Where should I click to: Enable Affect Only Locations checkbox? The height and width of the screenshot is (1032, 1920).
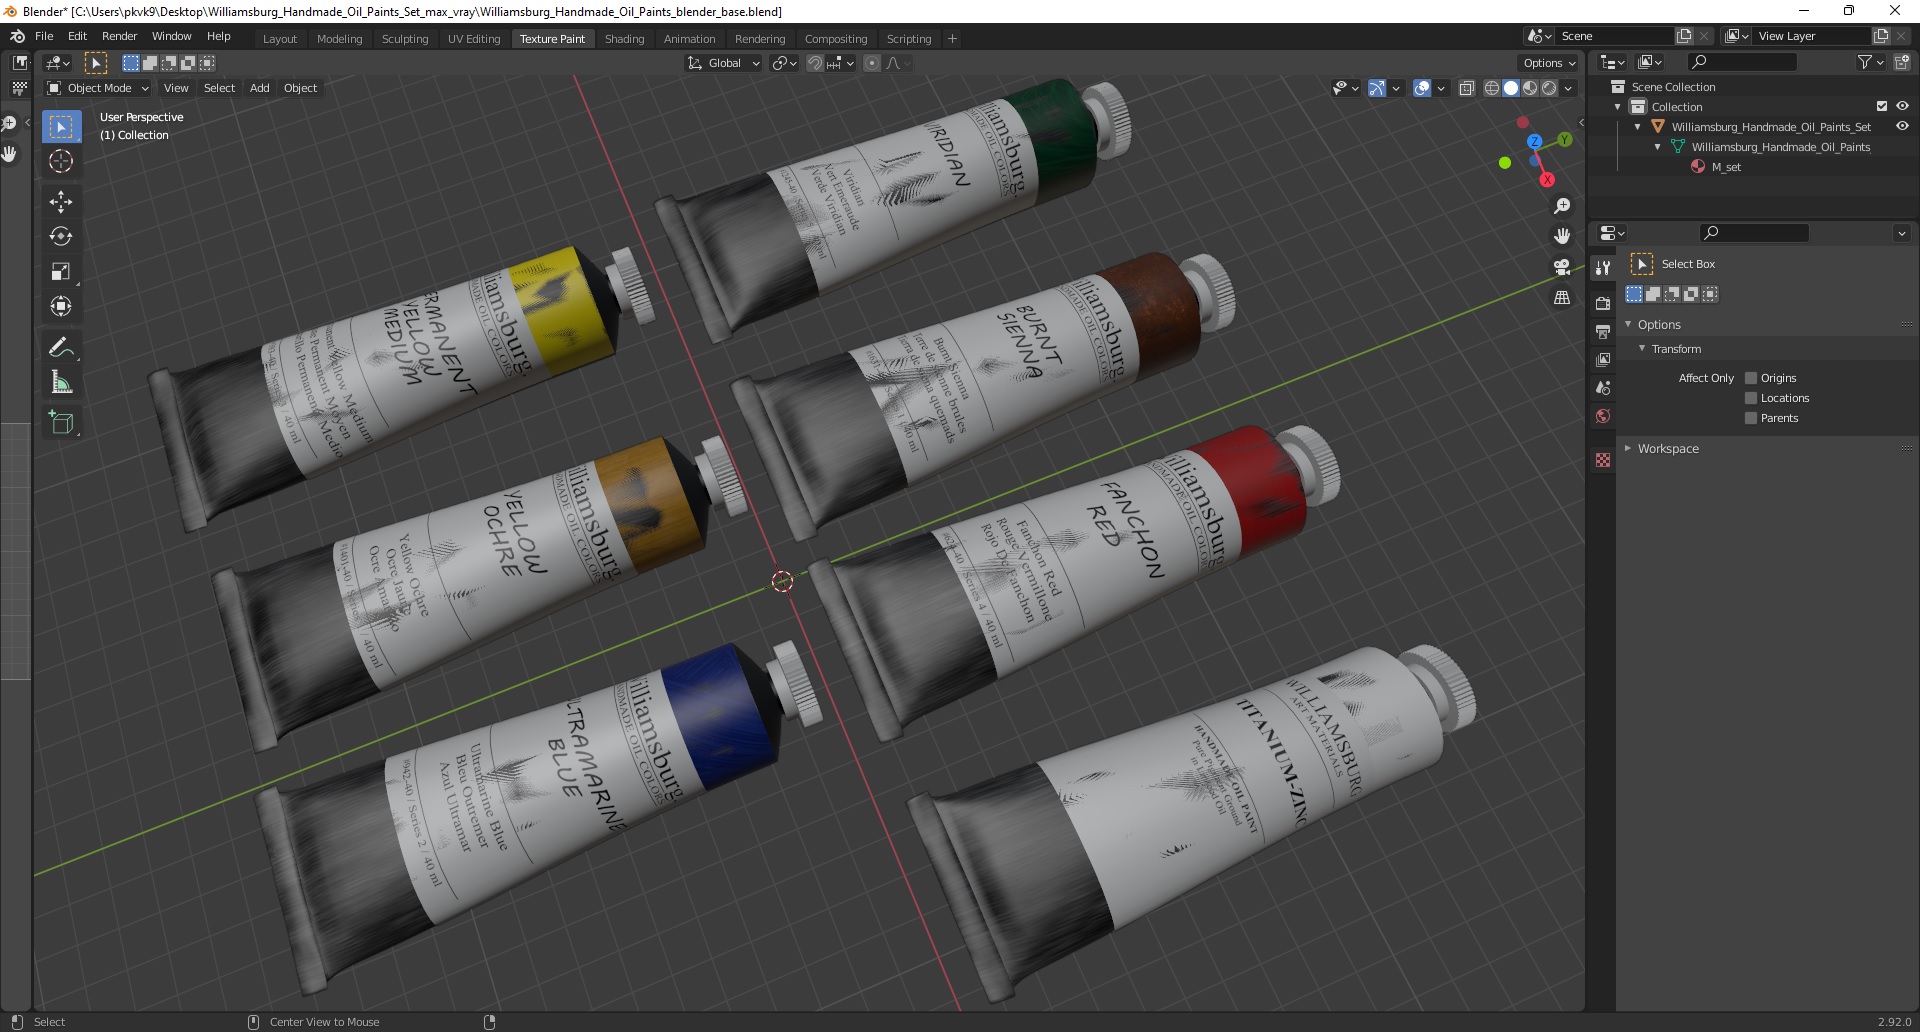tap(1751, 398)
